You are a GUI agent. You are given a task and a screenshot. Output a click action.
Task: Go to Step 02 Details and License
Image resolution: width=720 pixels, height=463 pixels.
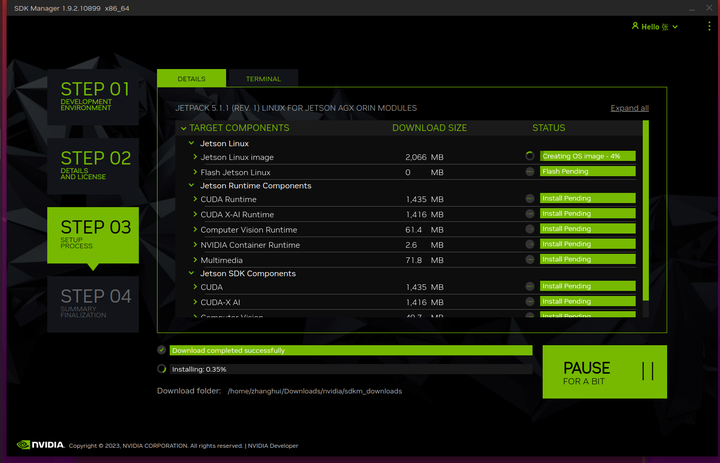(x=93, y=166)
